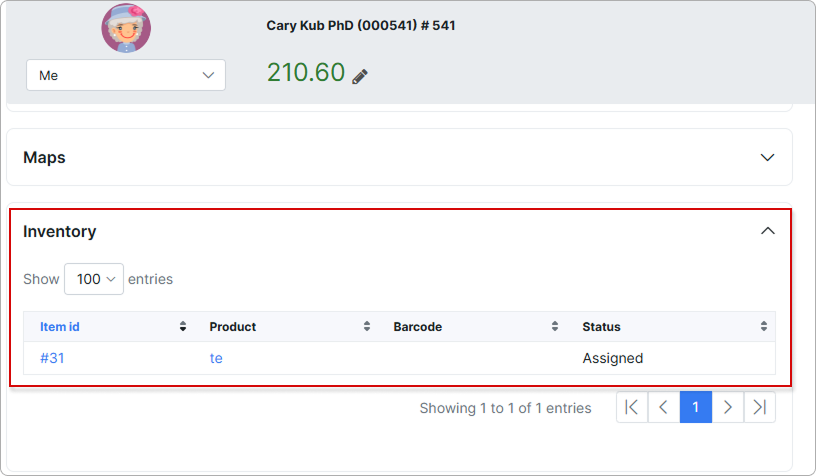Go to next page of entries
The height and width of the screenshot is (476, 816).
click(x=728, y=407)
